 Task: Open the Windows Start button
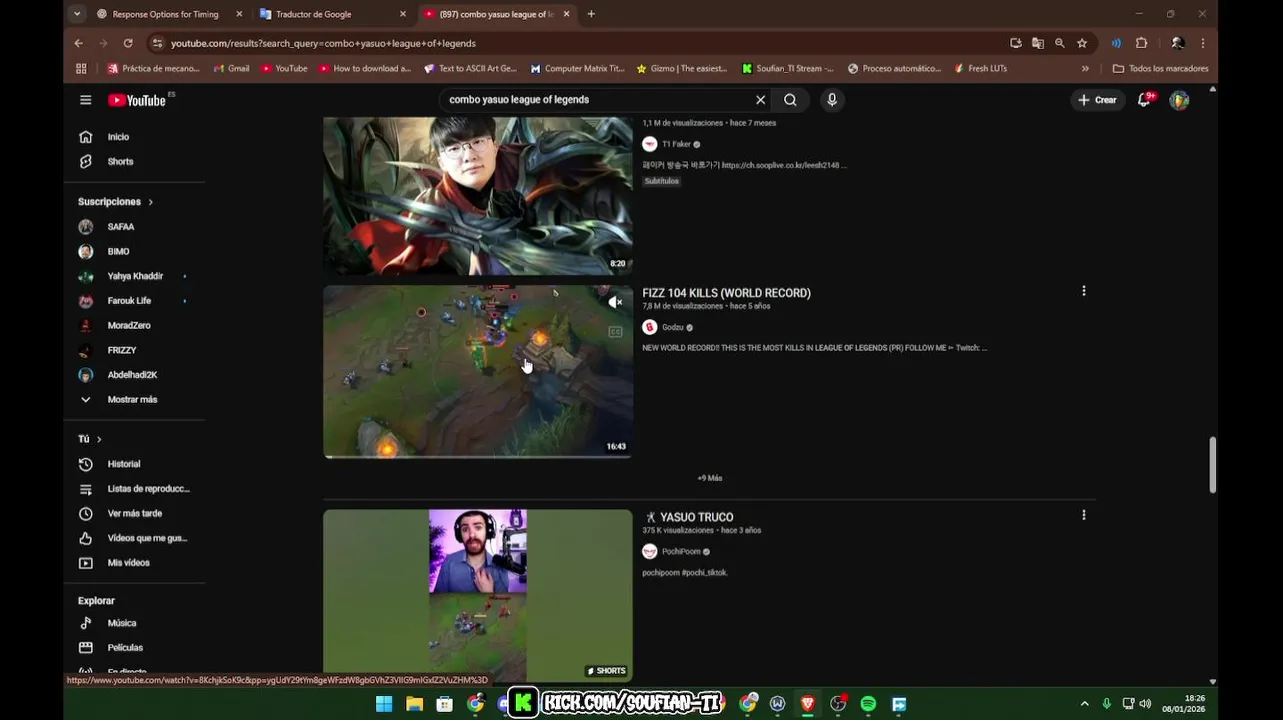(x=384, y=704)
